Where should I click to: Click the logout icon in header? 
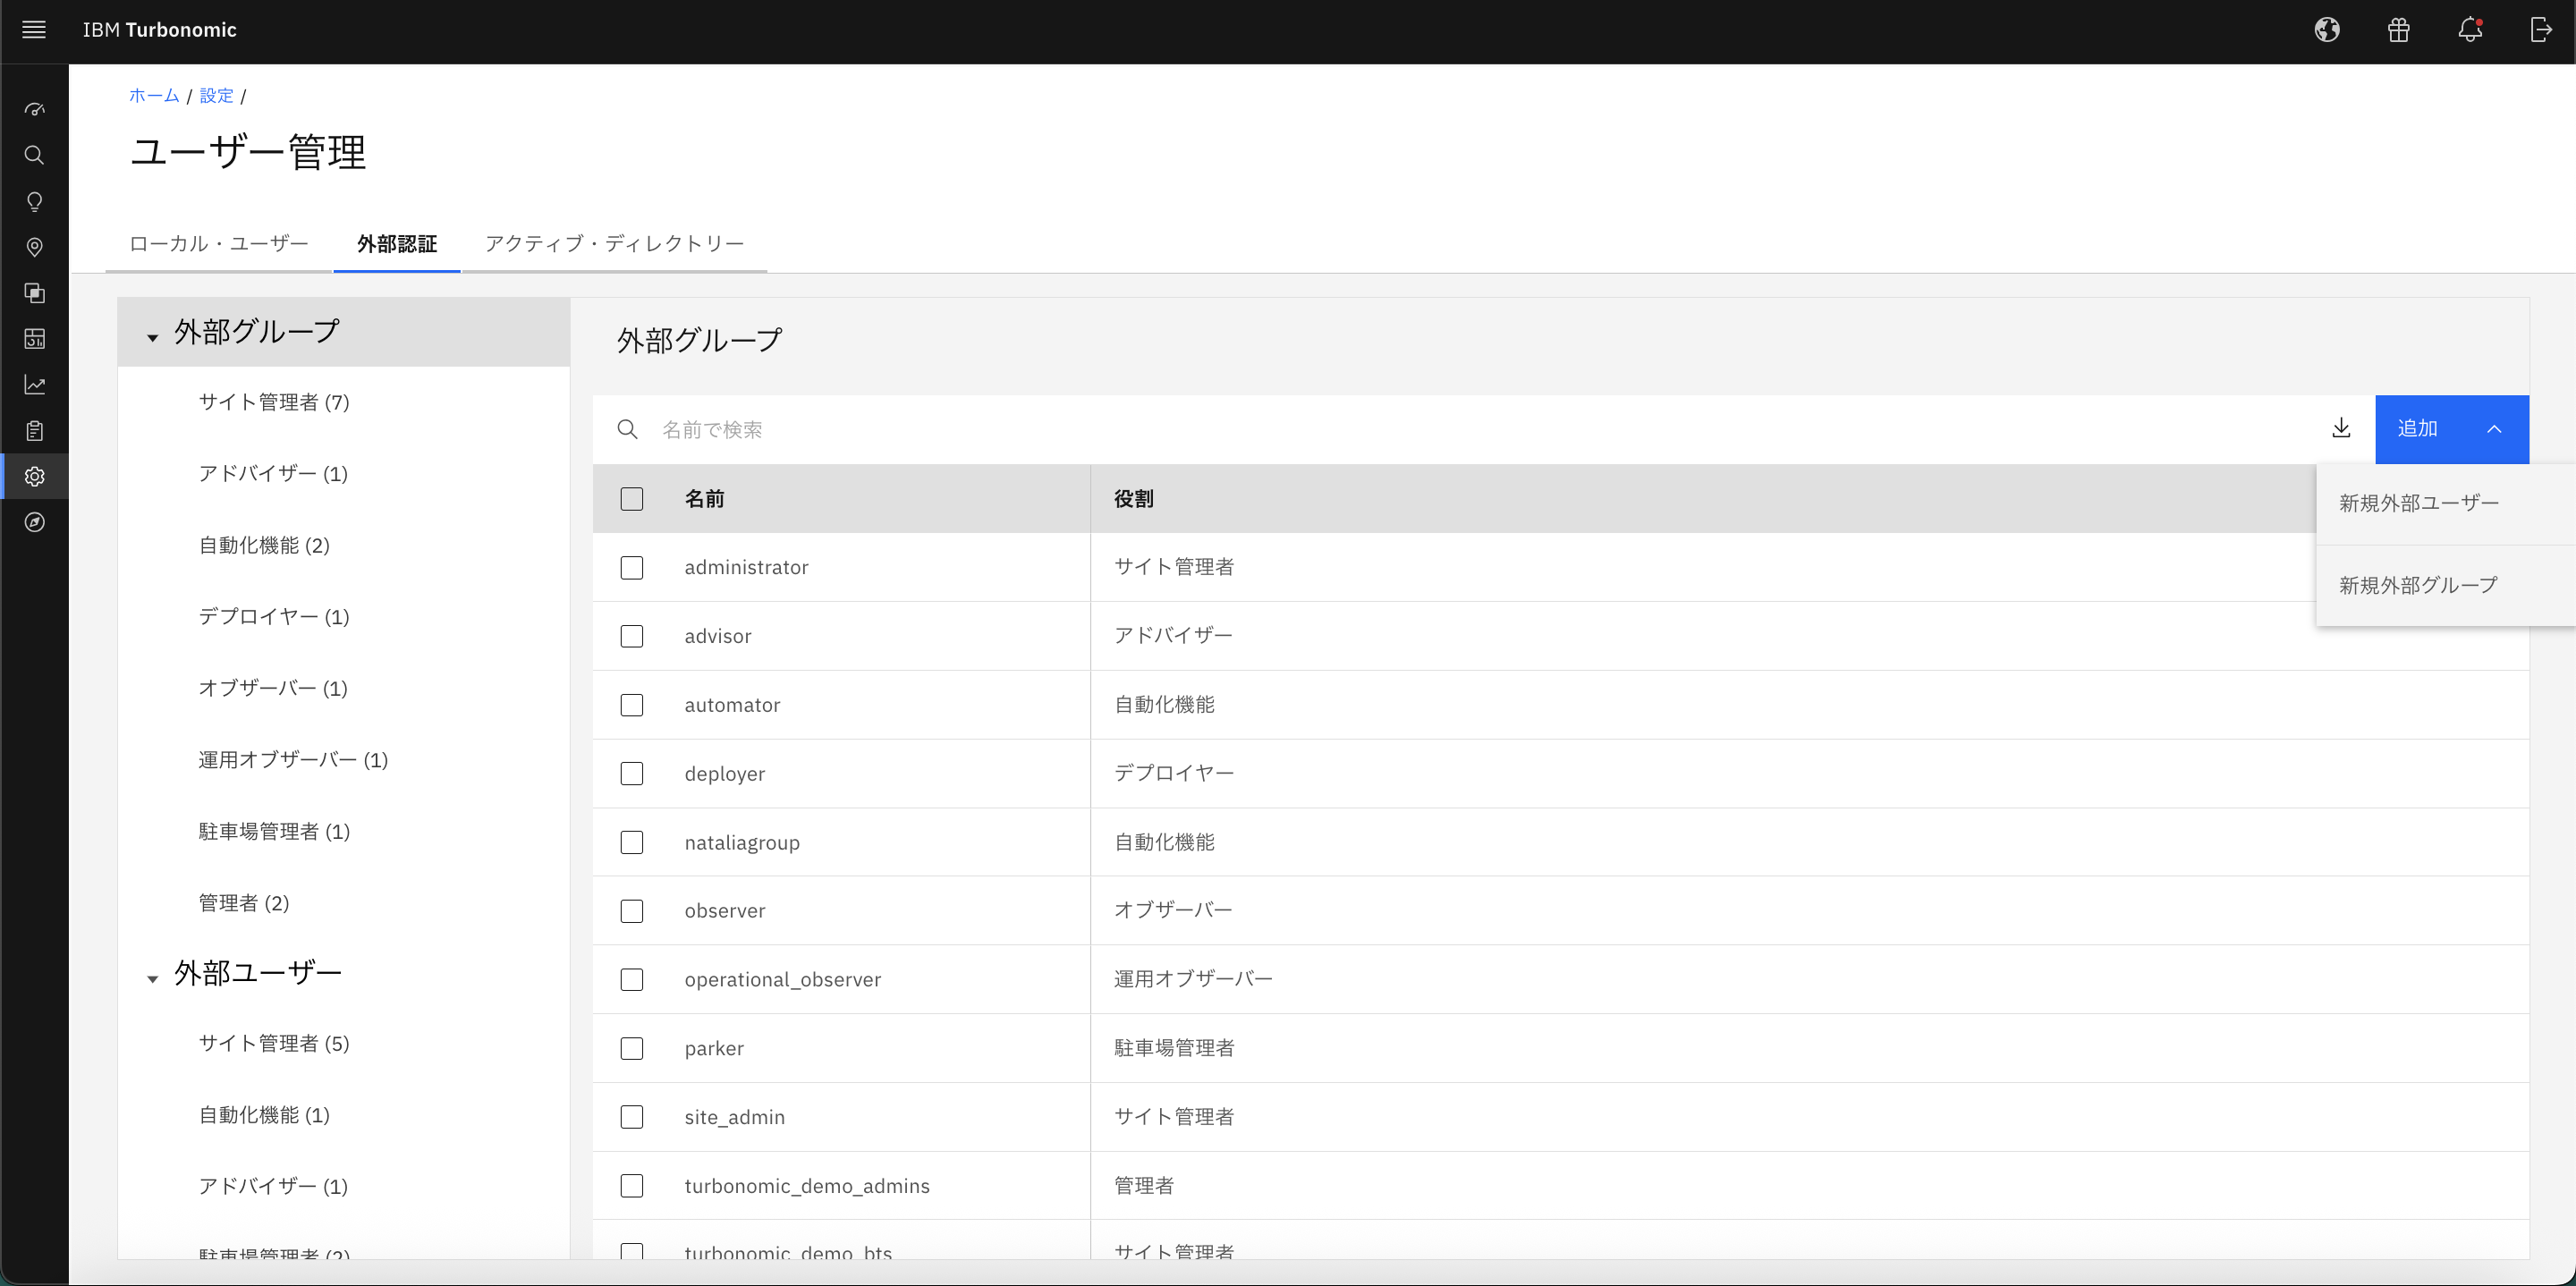coord(2540,30)
